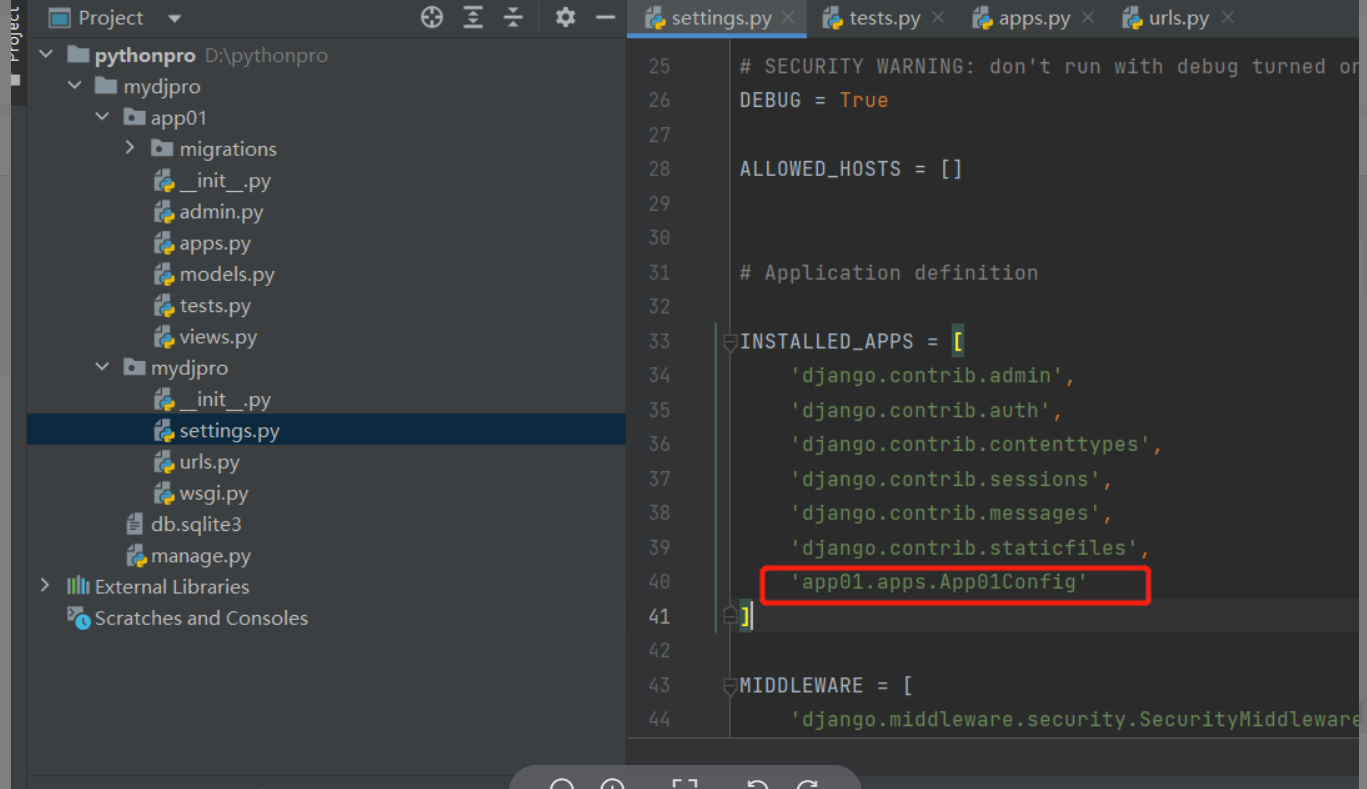Click Python file icon beside manage.py
Viewport: 1367px width, 789px height.
tap(136, 555)
